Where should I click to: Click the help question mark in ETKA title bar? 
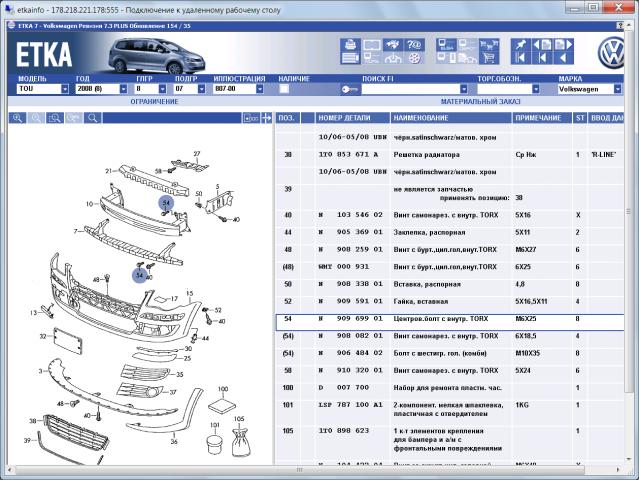(x=620, y=26)
